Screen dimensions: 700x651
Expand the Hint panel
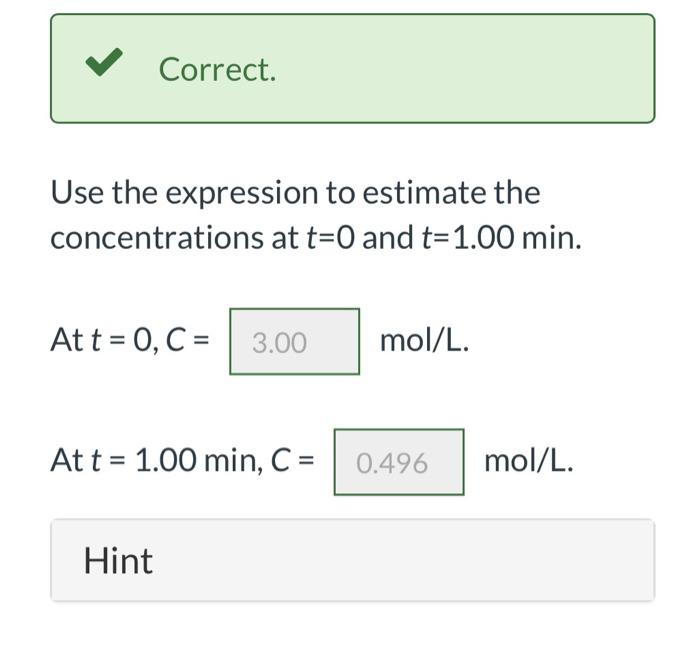[x=353, y=560]
